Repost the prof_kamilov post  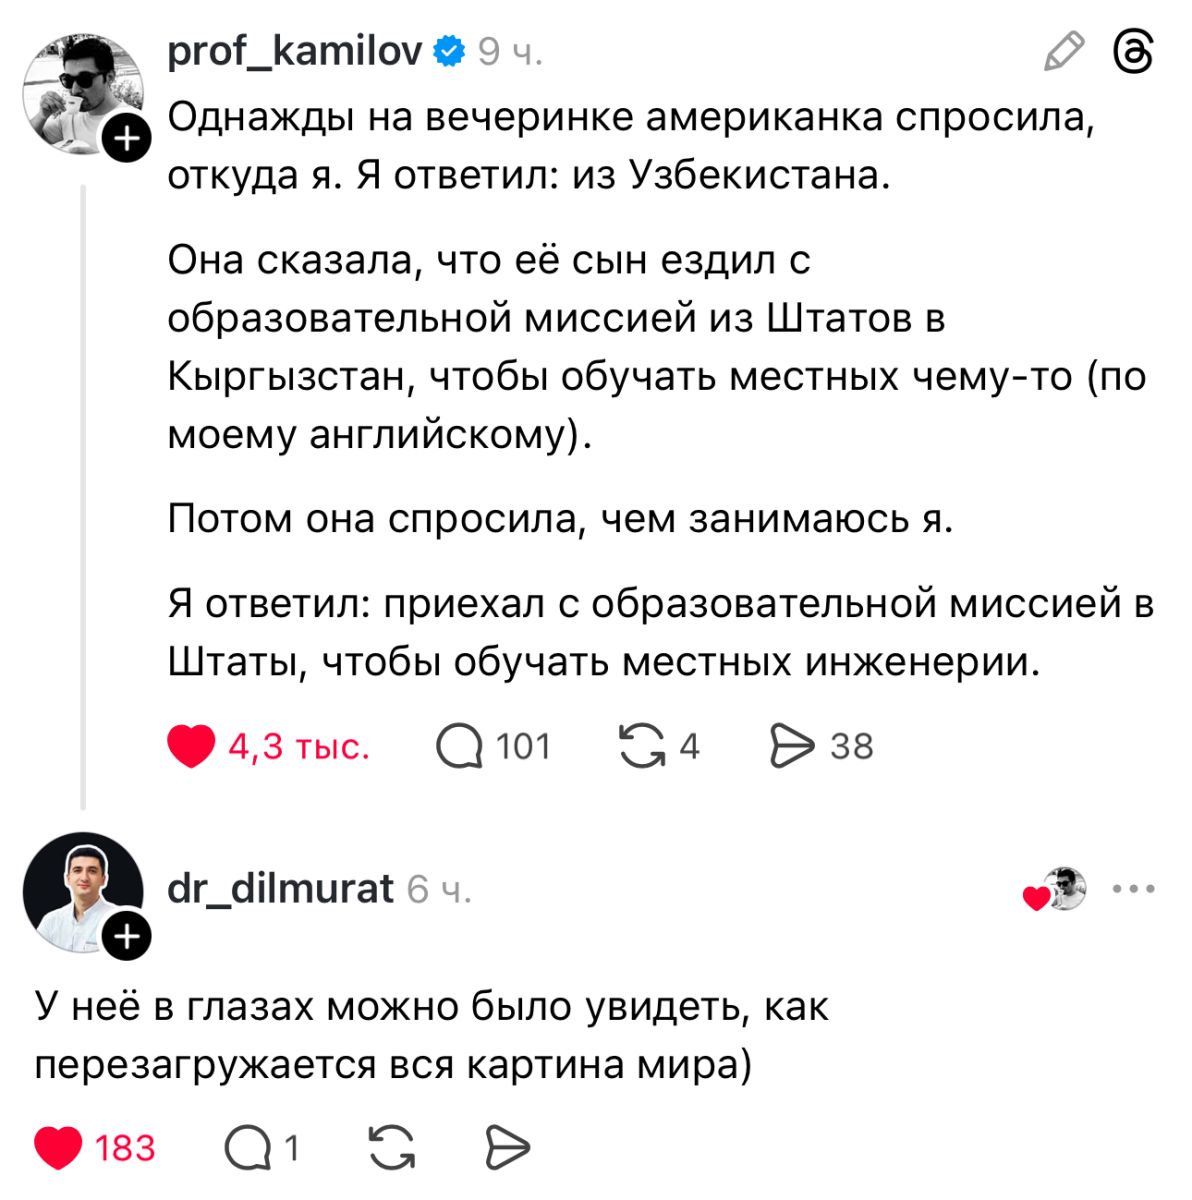(x=642, y=746)
